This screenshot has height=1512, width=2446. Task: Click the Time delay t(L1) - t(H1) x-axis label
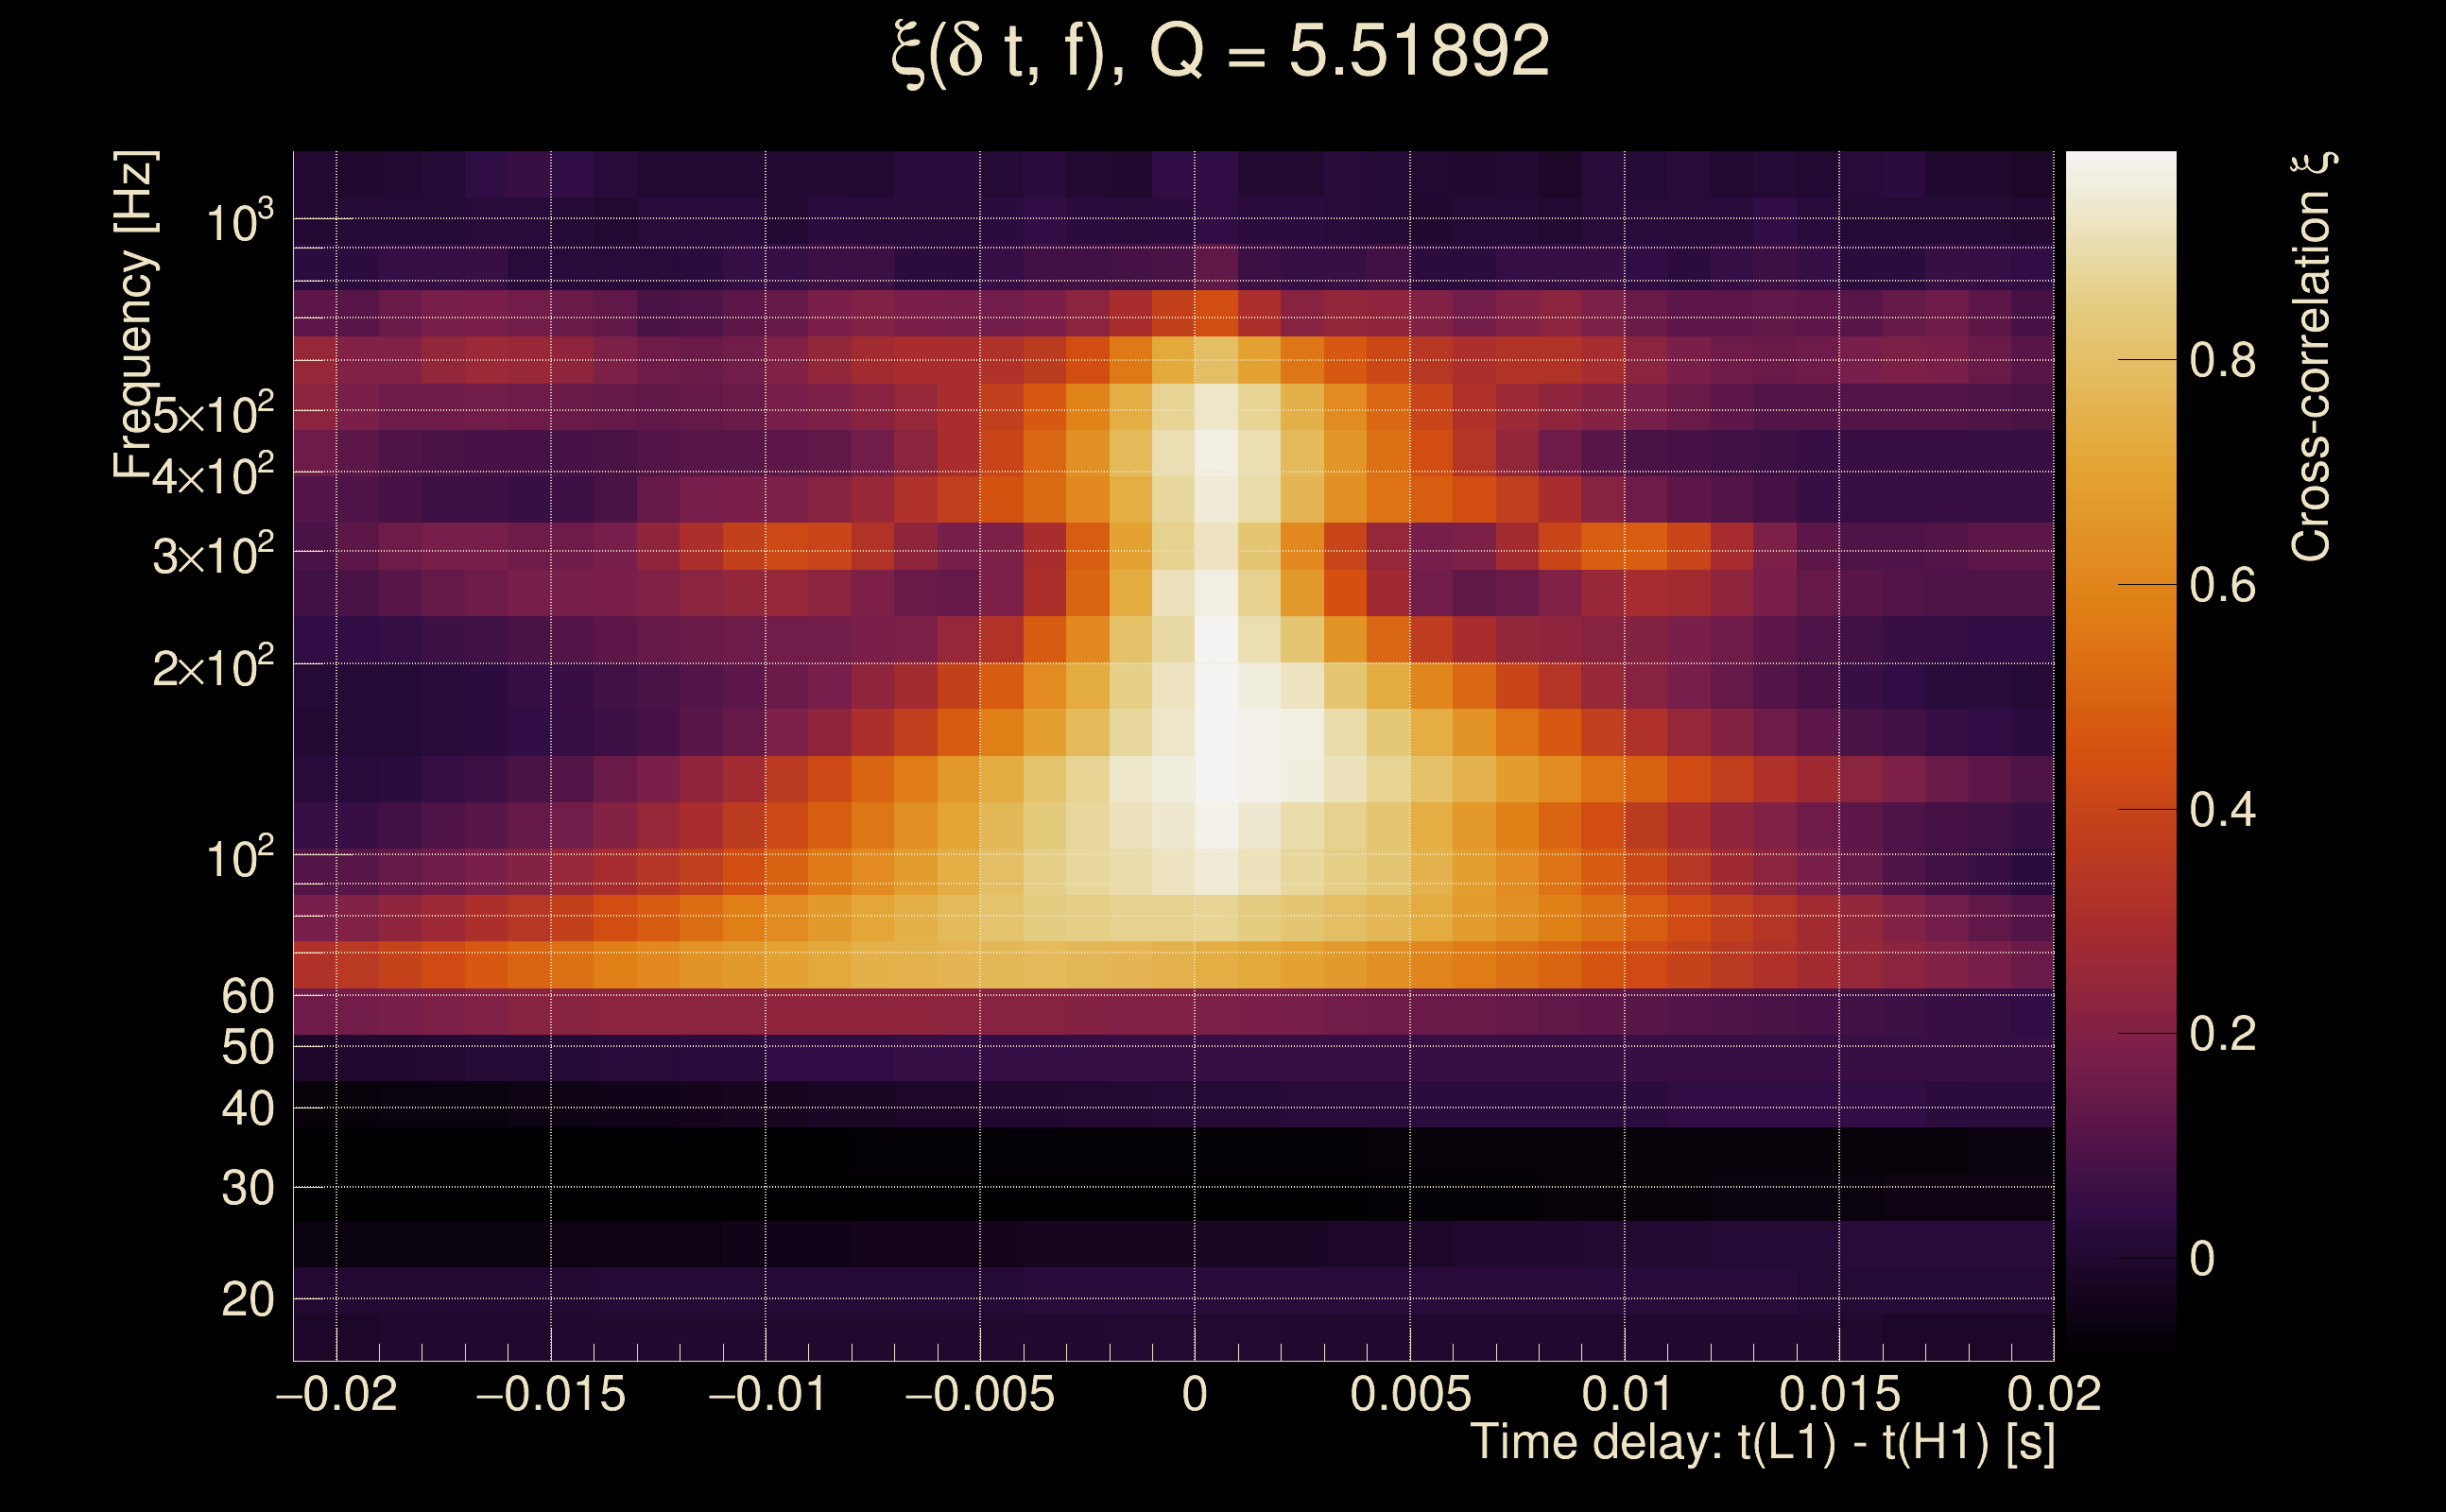coord(1762,1443)
